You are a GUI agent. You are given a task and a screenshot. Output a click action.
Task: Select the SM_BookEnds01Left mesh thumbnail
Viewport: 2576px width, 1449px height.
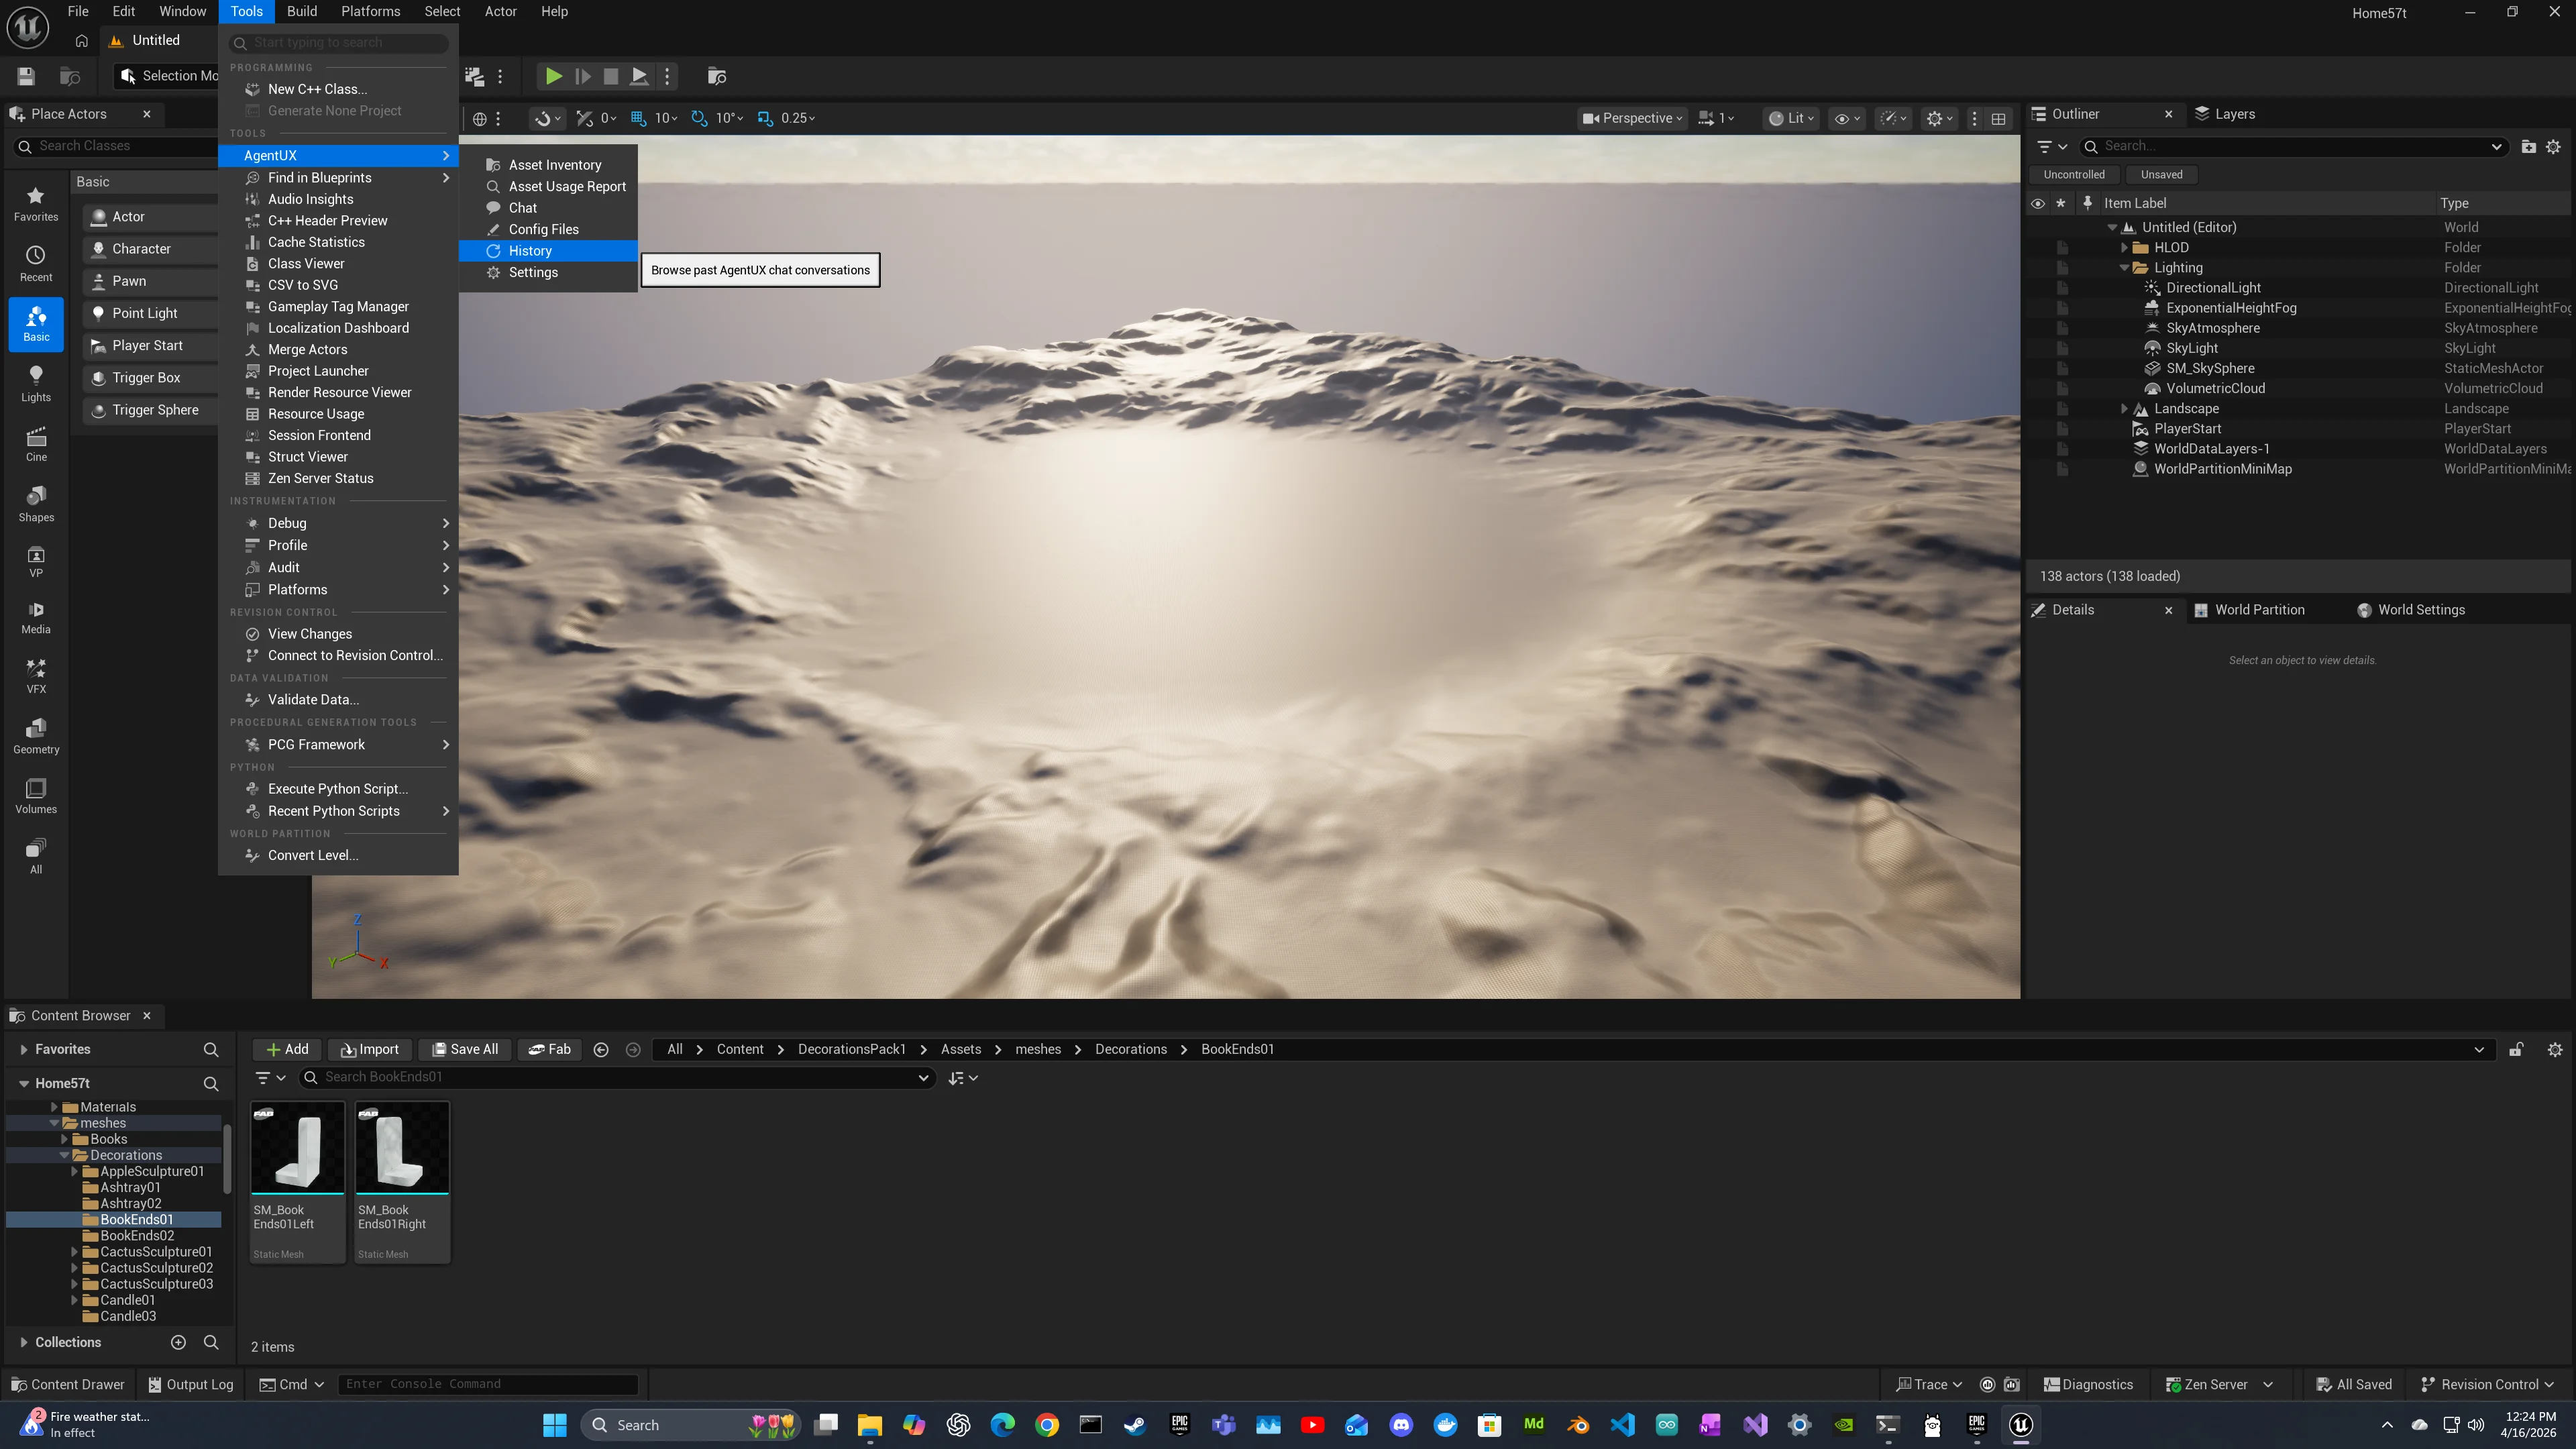(x=297, y=1148)
